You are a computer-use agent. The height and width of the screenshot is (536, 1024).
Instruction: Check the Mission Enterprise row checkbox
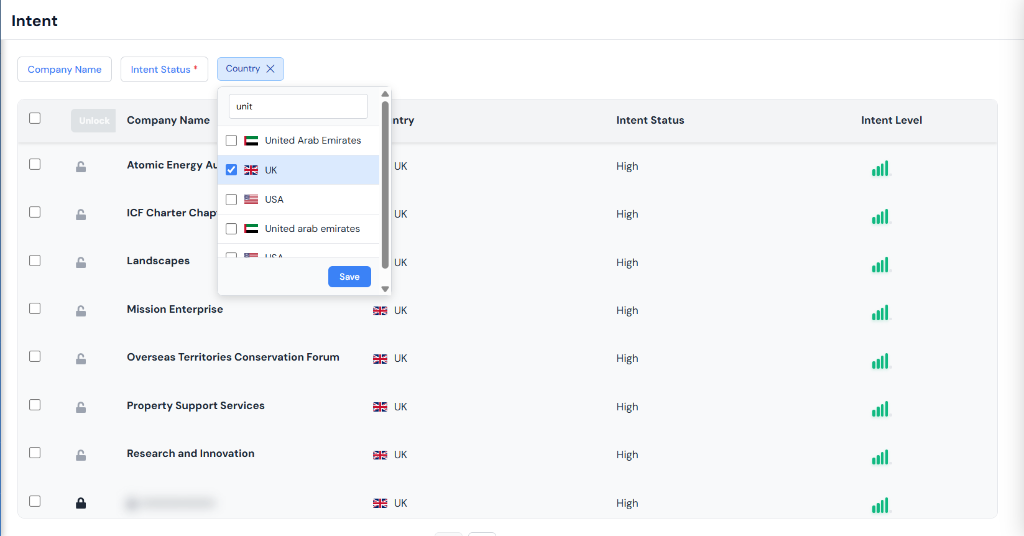35,309
